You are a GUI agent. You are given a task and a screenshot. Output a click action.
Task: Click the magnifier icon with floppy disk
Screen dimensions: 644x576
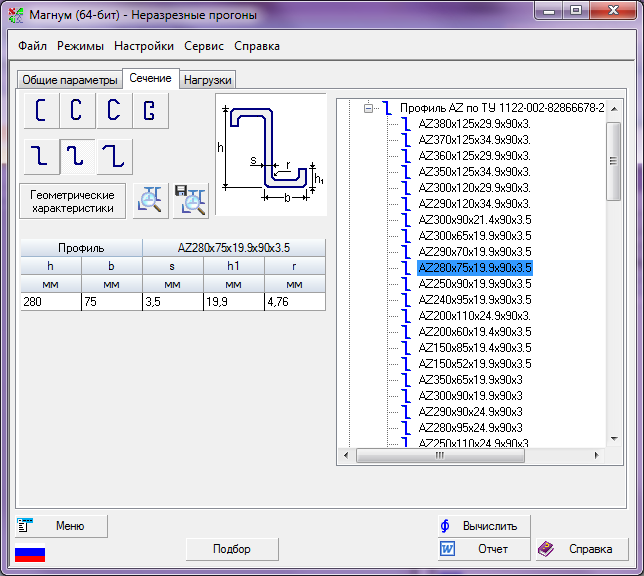[x=190, y=201]
